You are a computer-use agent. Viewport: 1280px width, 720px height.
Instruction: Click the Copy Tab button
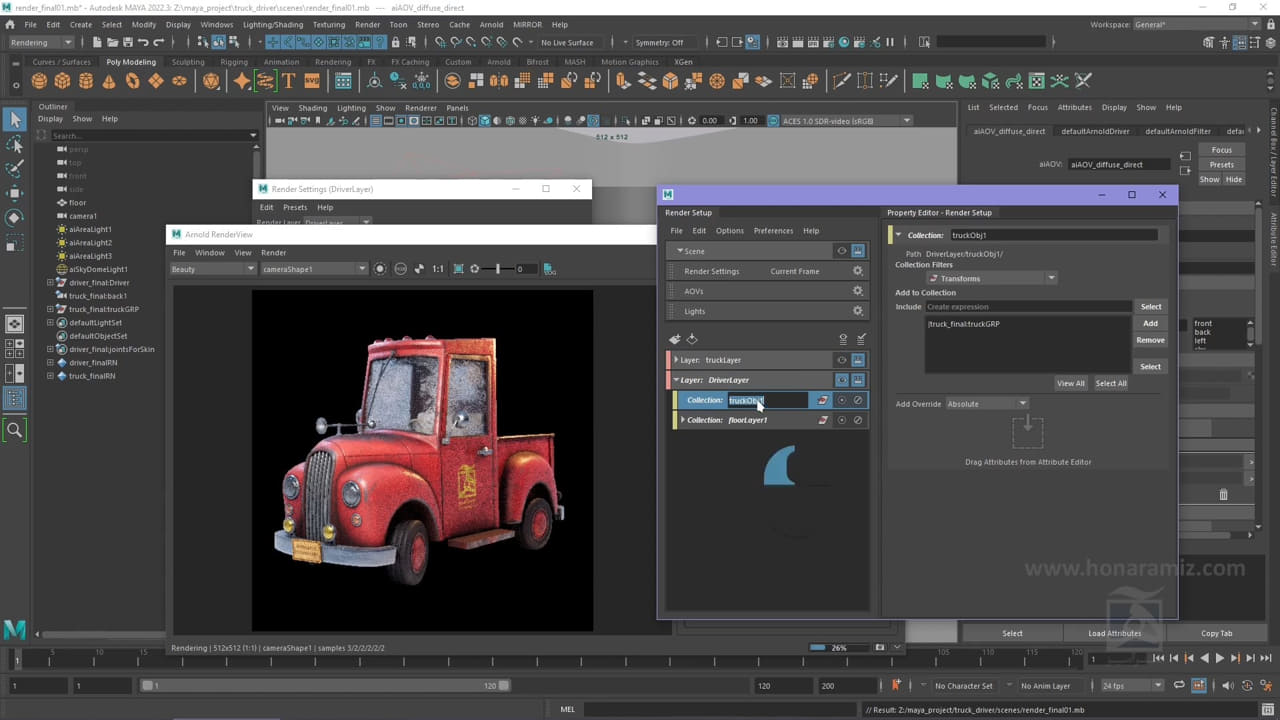[1217, 633]
